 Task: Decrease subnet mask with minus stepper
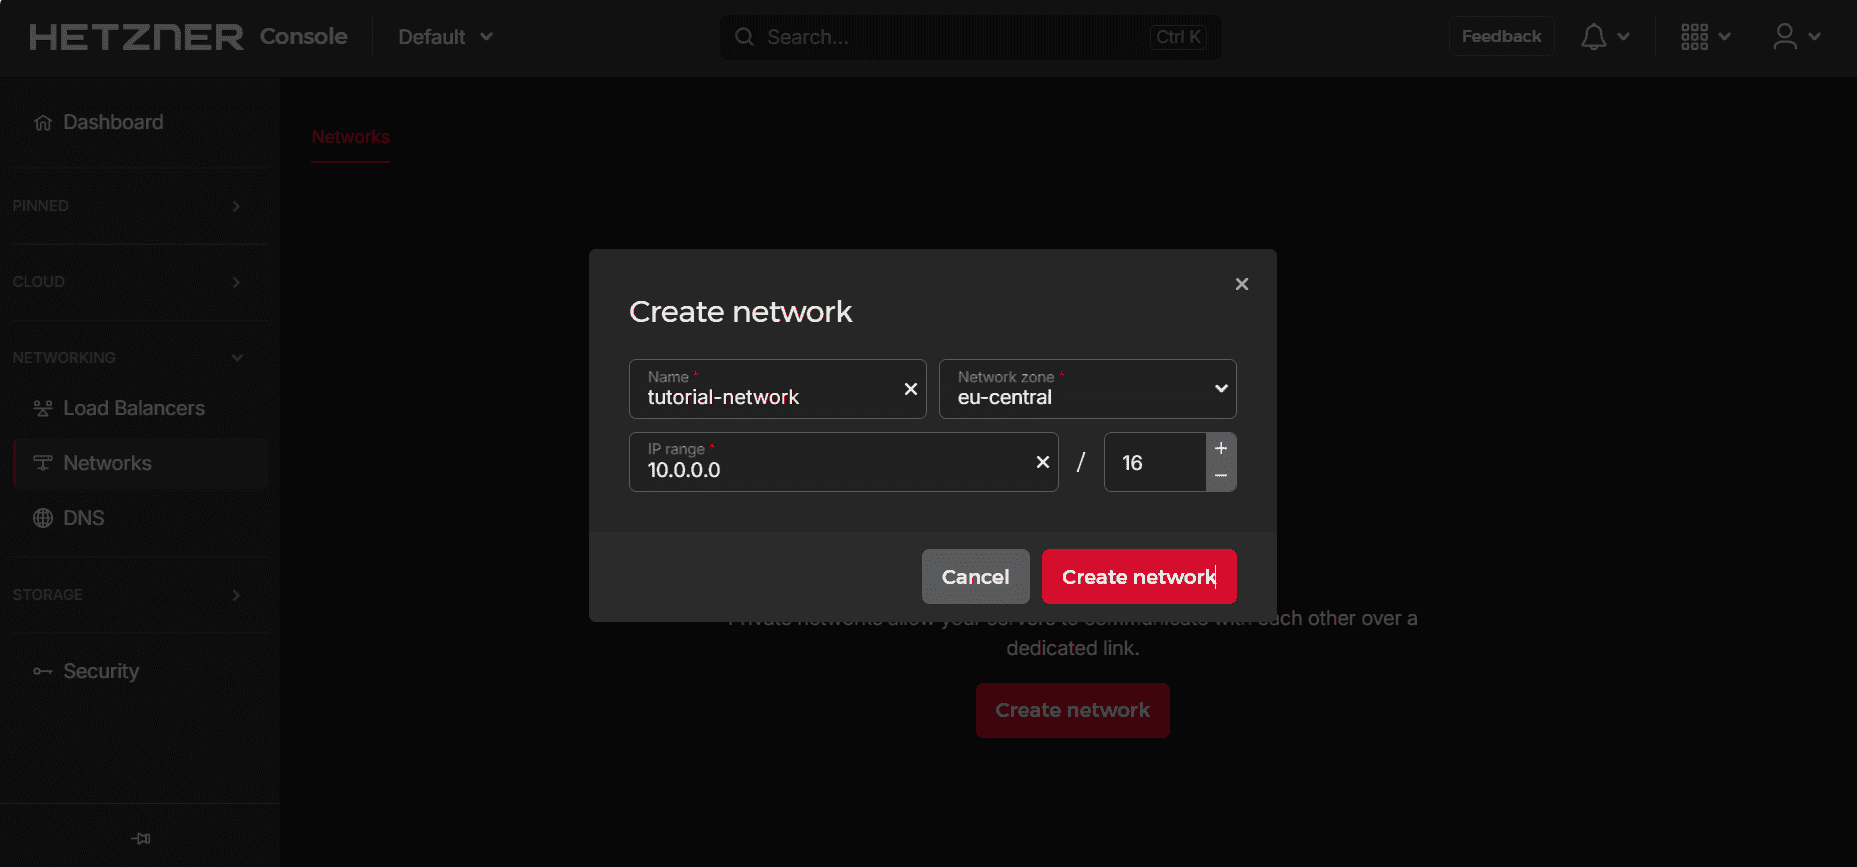point(1221,476)
